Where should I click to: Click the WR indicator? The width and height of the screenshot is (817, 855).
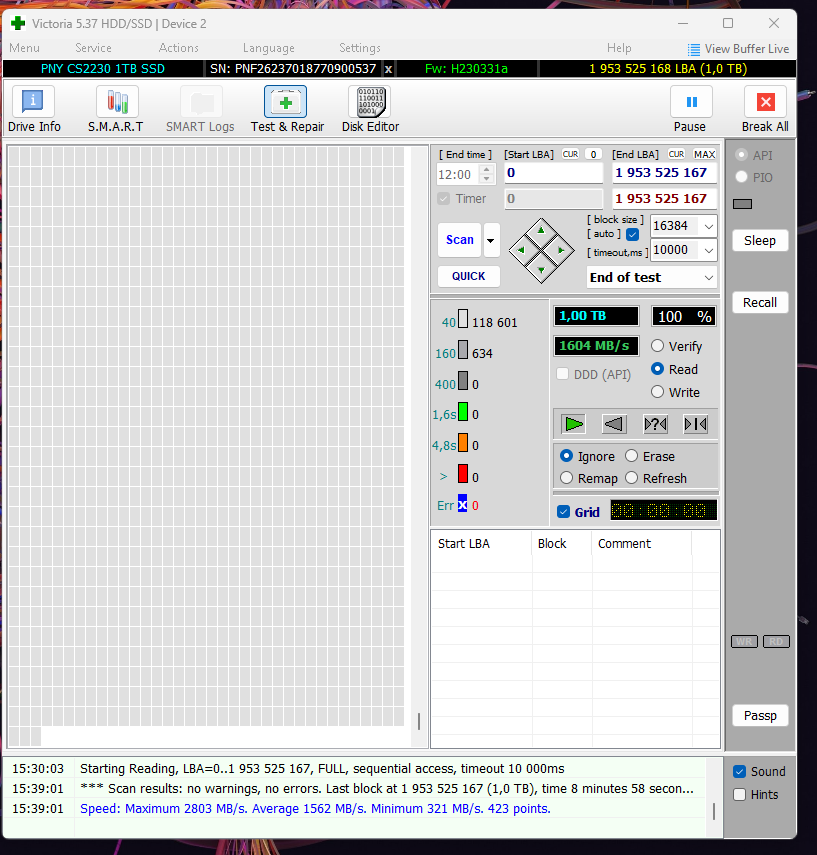tap(744, 641)
